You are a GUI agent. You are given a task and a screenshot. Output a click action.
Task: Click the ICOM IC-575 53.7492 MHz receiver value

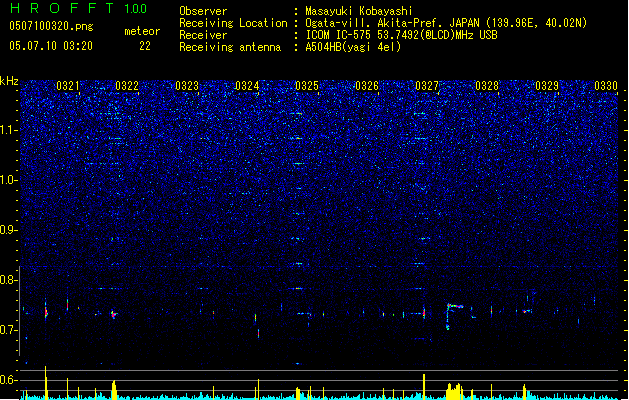(401, 35)
